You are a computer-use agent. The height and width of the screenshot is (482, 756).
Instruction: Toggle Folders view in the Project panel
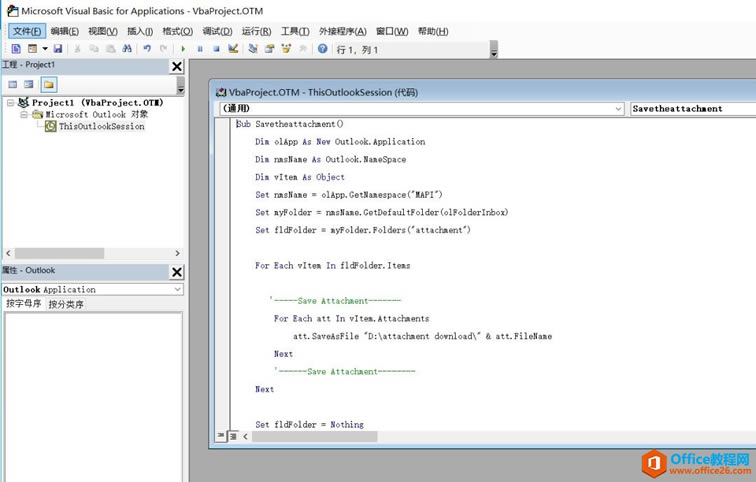[x=48, y=84]
